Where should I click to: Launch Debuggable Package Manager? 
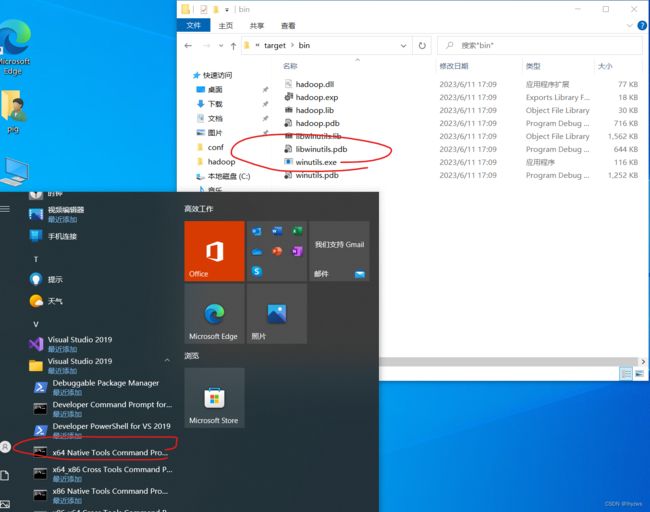[102, 387]
